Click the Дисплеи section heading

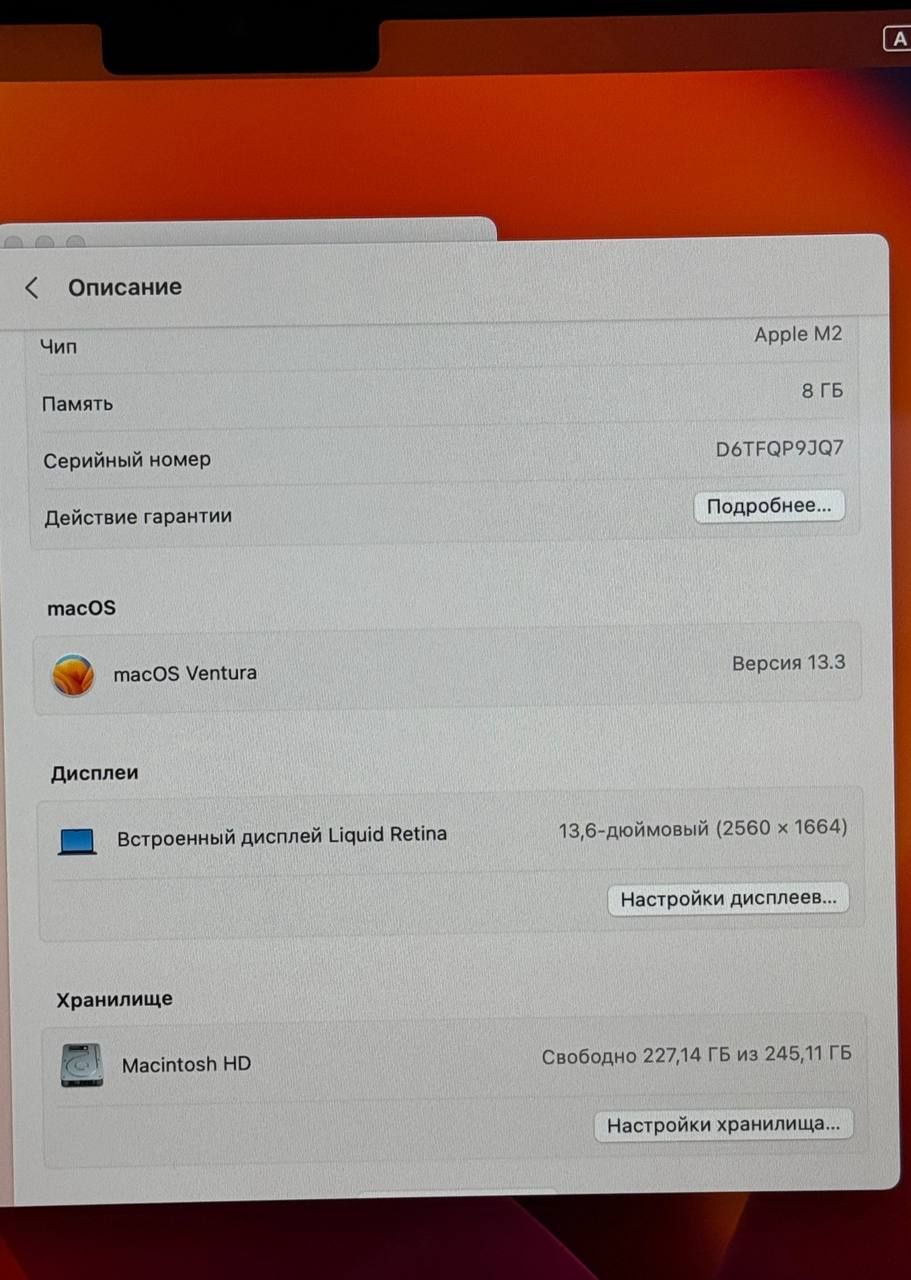(x=94, y=773)
